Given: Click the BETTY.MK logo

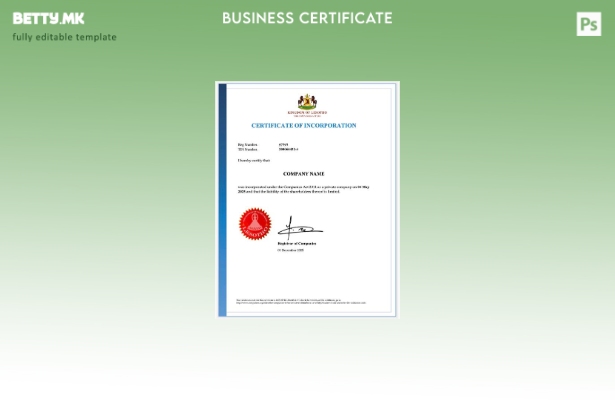Looking at the screenshot, I should click(x=49, y=18).
